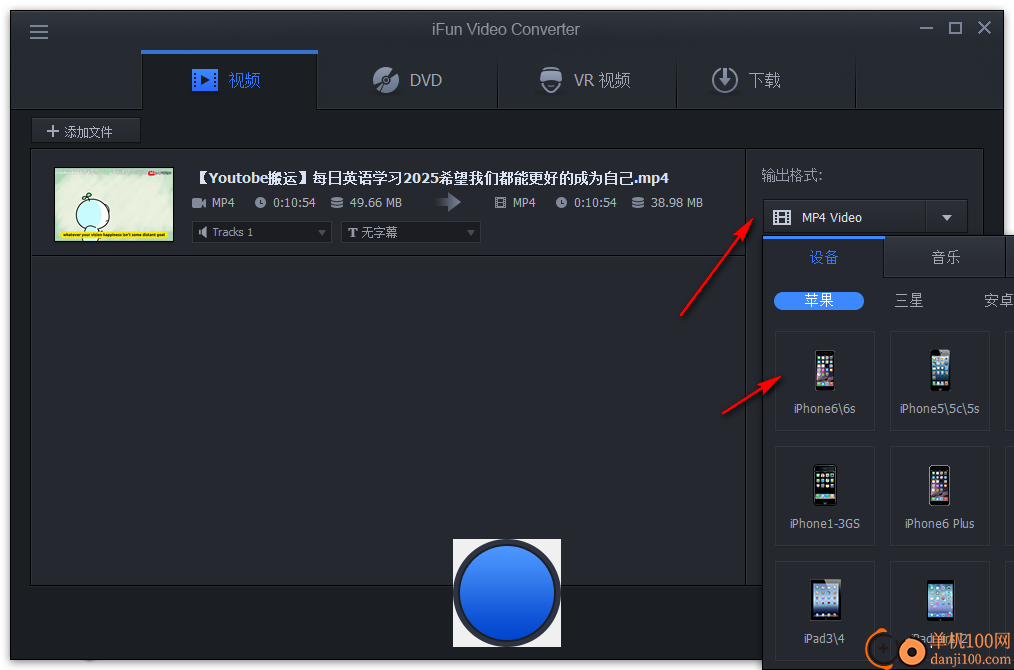Click the film icon in 视频 tab
The image size is (1014, 670).
click(x=205, y=80)
